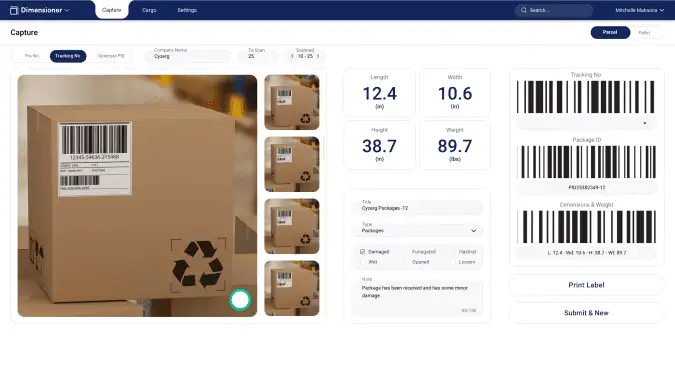Open the Cargo tab
Screen dimensions: 675x373
point(149,10)
